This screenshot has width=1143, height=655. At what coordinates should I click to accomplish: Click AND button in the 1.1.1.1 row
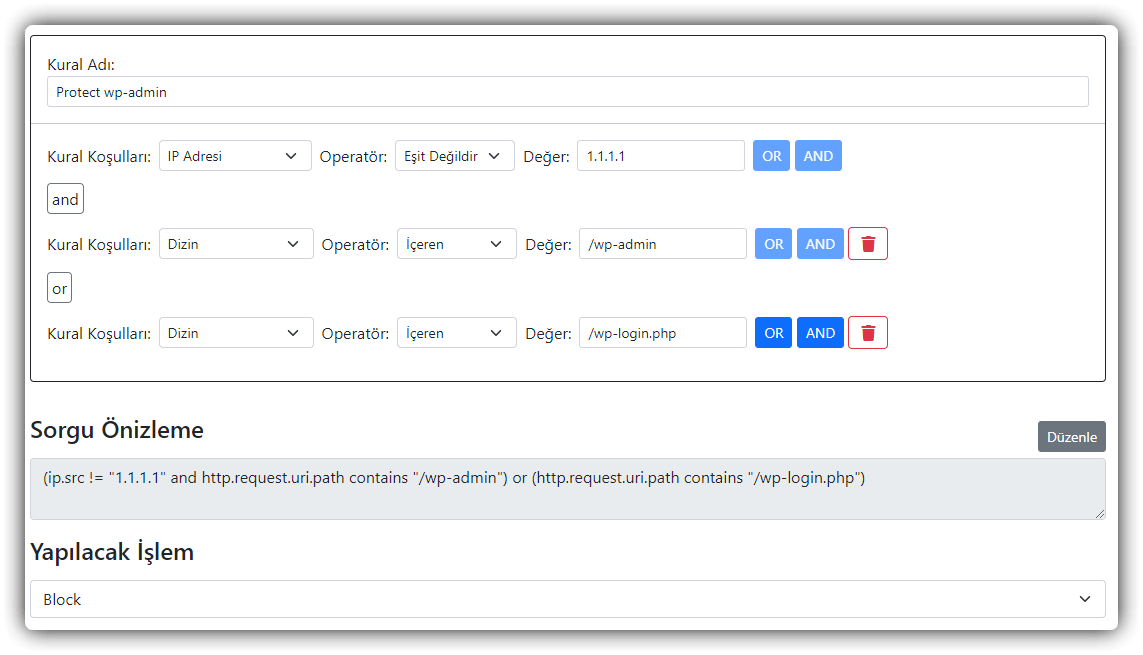[818, 156]
